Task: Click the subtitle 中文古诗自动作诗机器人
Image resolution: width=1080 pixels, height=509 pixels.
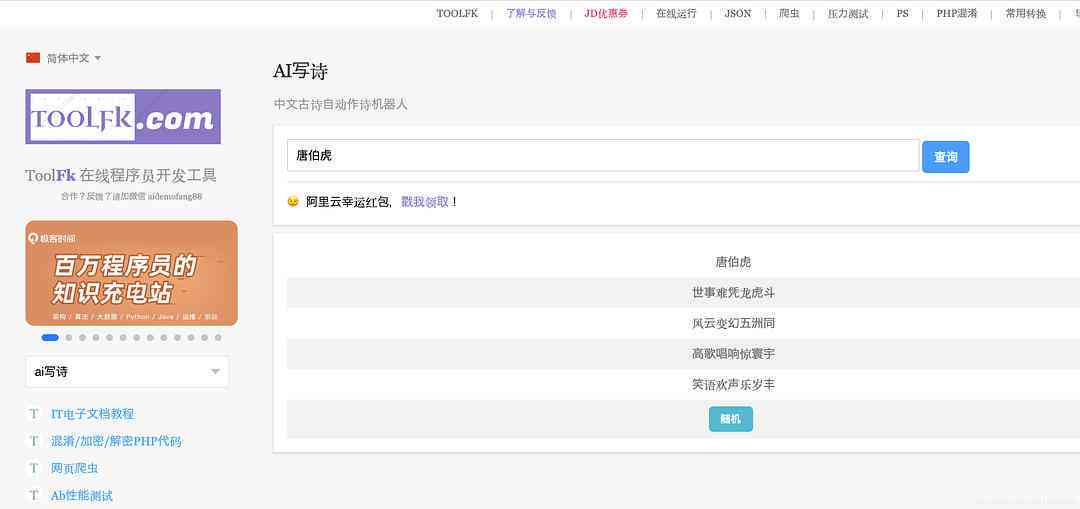Action: pos(341,104)
